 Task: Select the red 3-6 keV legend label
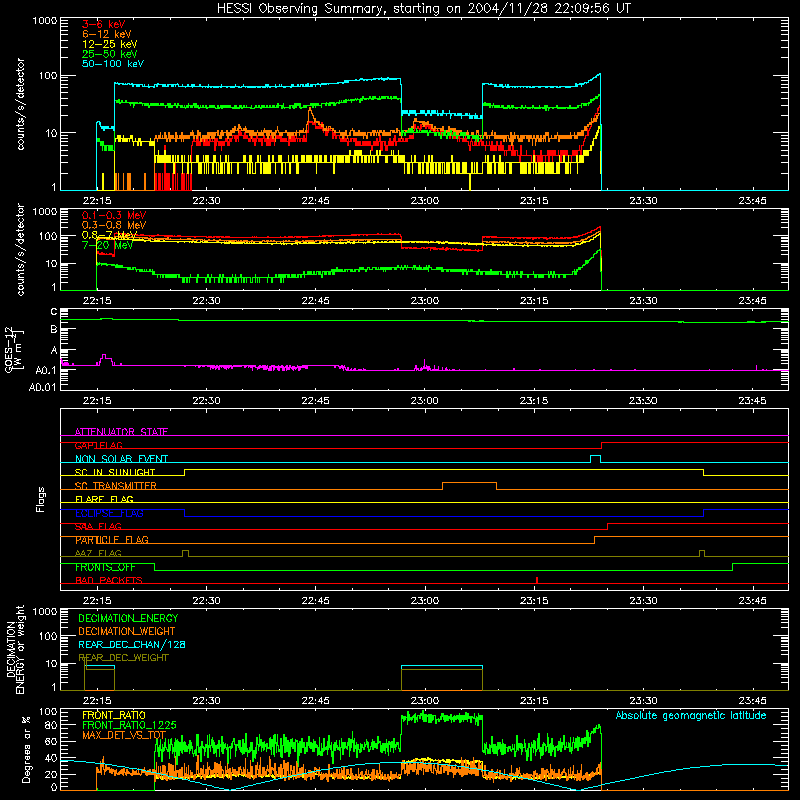104,24
